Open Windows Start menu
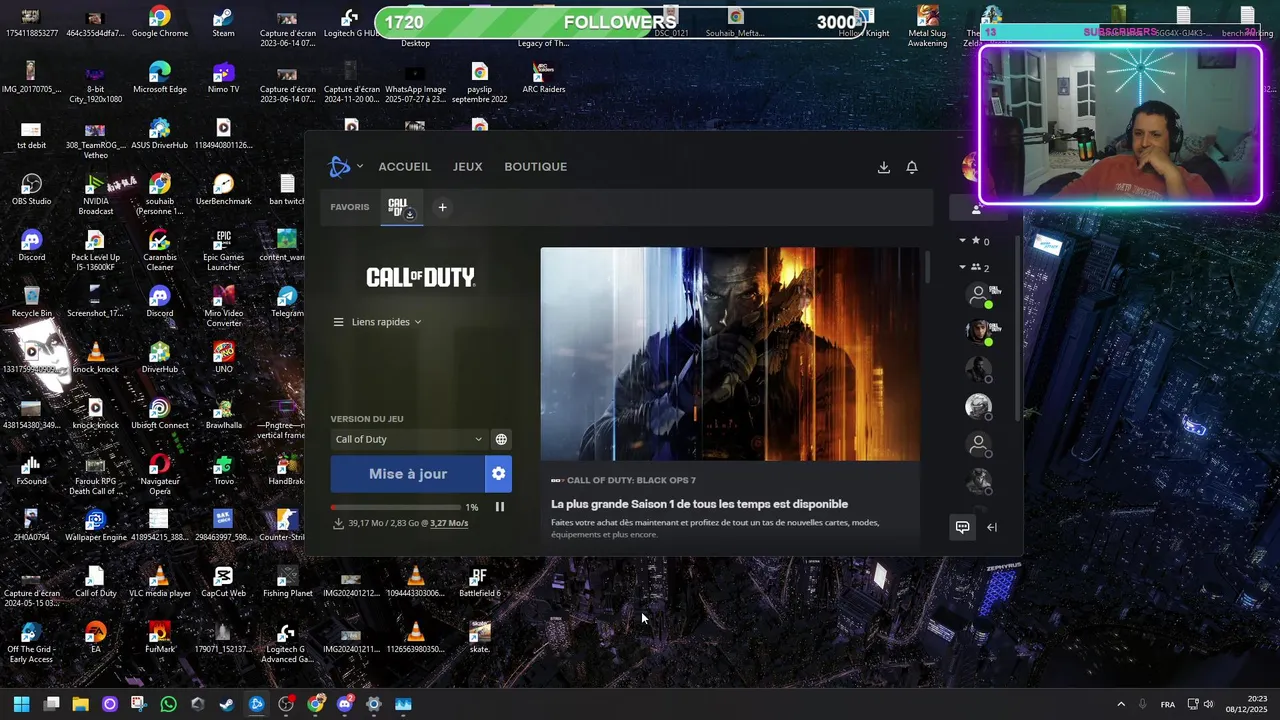 click(21, 704)
